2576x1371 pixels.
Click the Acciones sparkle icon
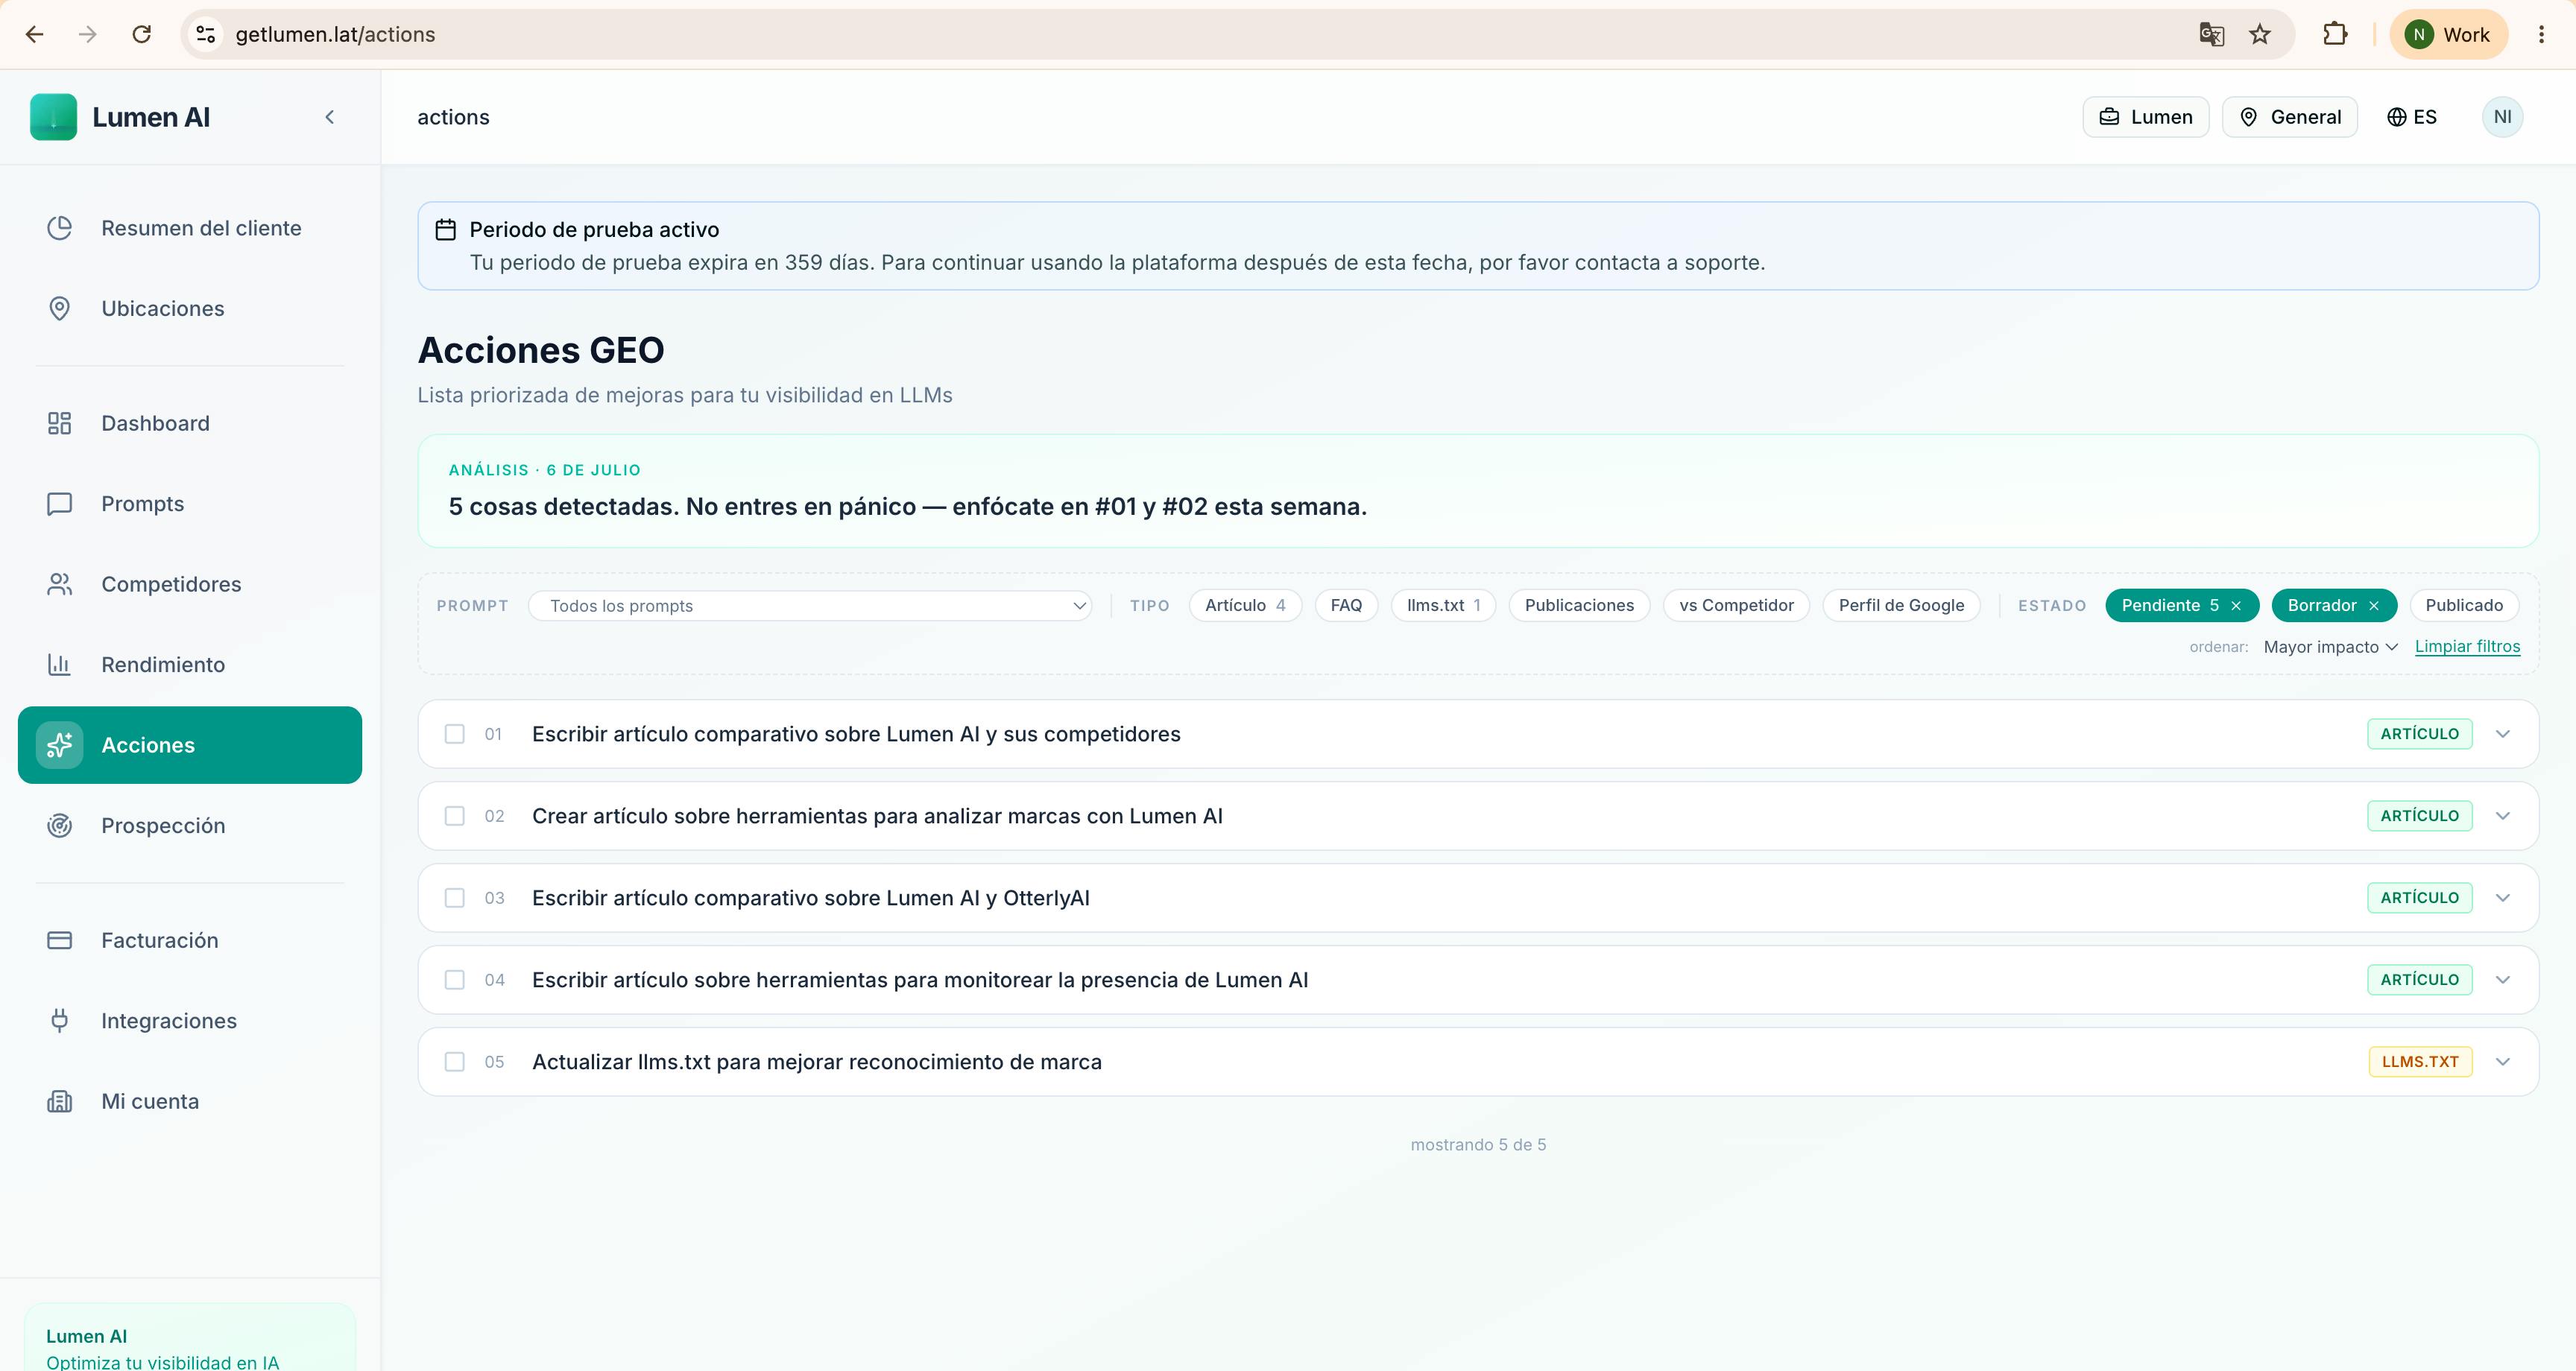pos(60,745)
